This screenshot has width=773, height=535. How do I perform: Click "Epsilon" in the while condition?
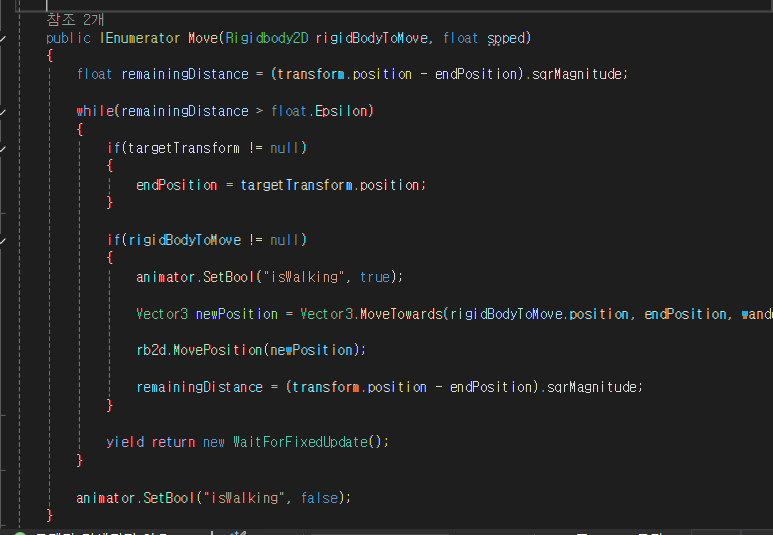pos(341,111)
